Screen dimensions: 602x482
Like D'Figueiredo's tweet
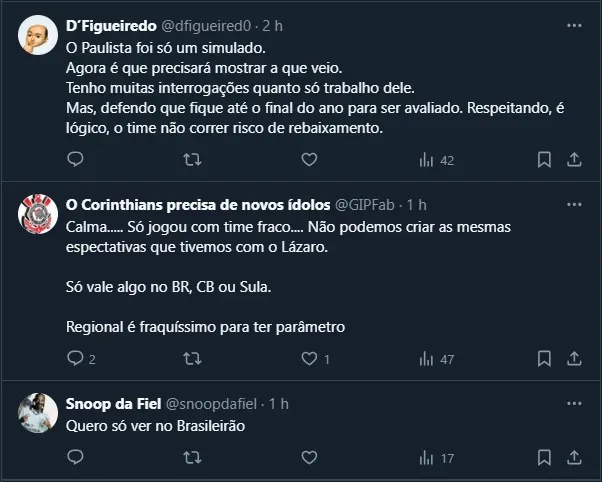309,159
